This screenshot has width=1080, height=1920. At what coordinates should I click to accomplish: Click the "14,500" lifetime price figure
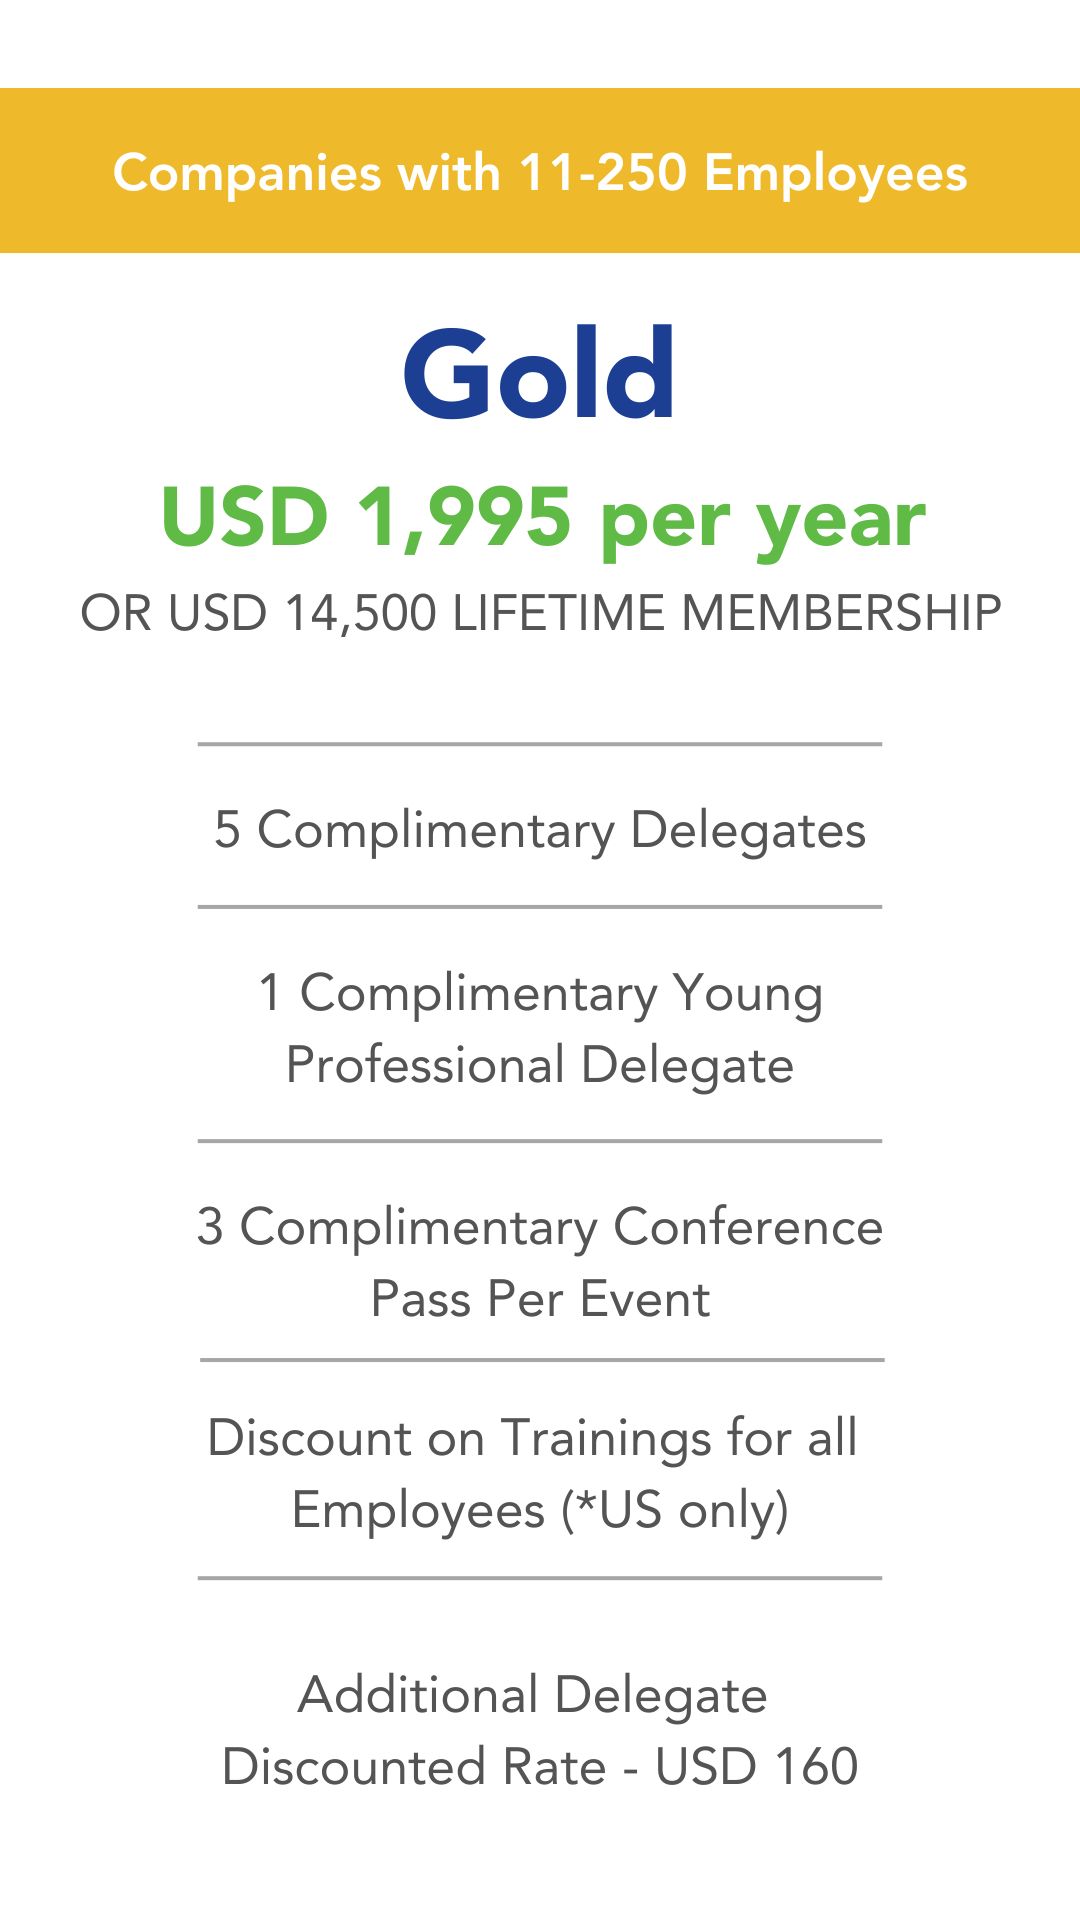361,613
